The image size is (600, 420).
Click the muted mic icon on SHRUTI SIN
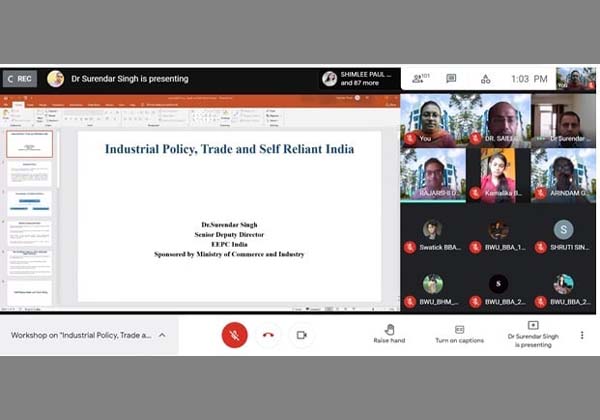pos(541,247)
